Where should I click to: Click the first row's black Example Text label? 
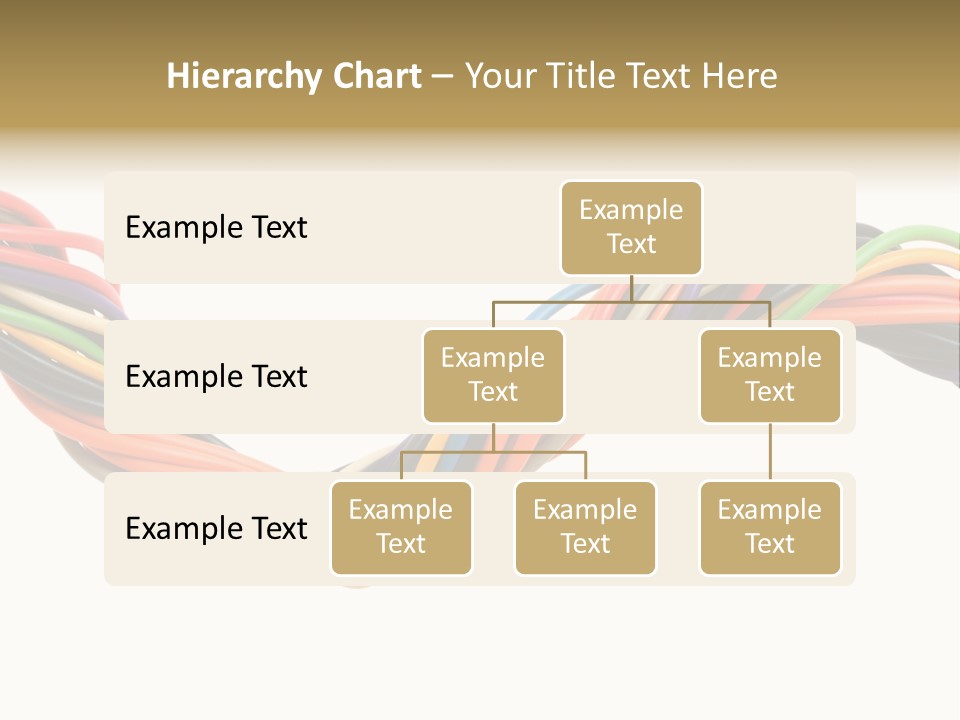[216, 228]
